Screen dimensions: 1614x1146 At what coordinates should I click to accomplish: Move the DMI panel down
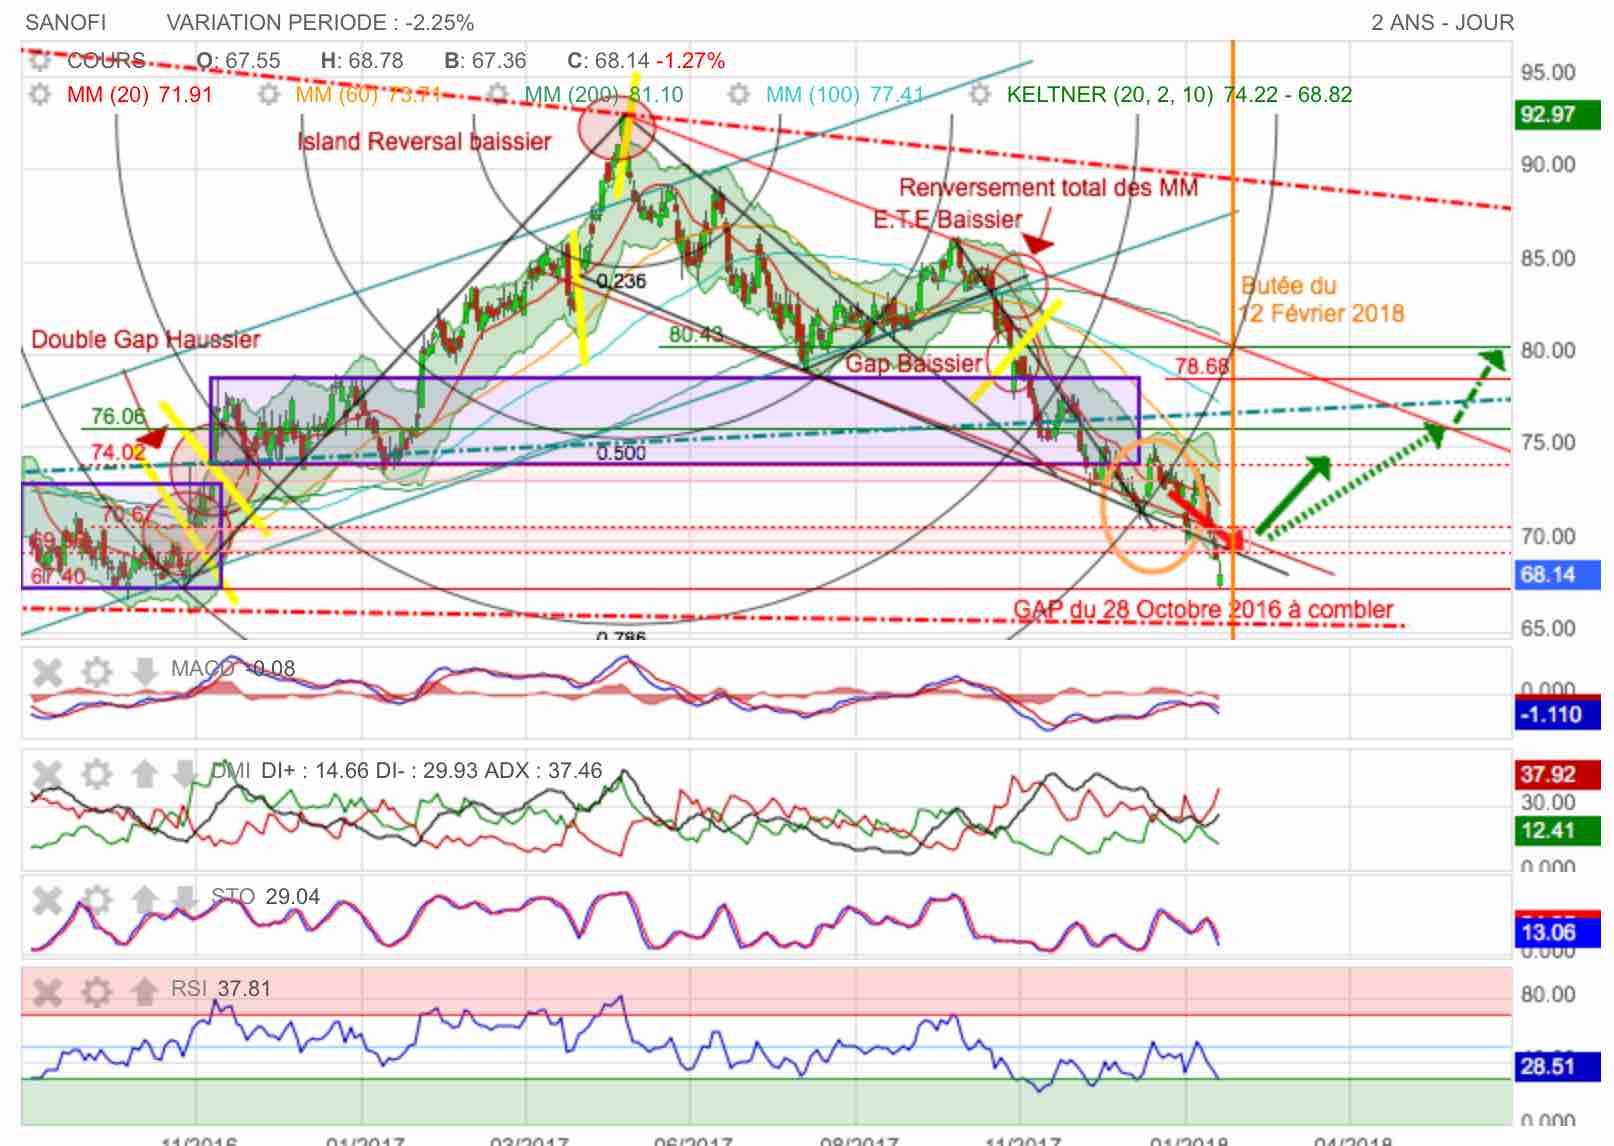tap(185, 773)
